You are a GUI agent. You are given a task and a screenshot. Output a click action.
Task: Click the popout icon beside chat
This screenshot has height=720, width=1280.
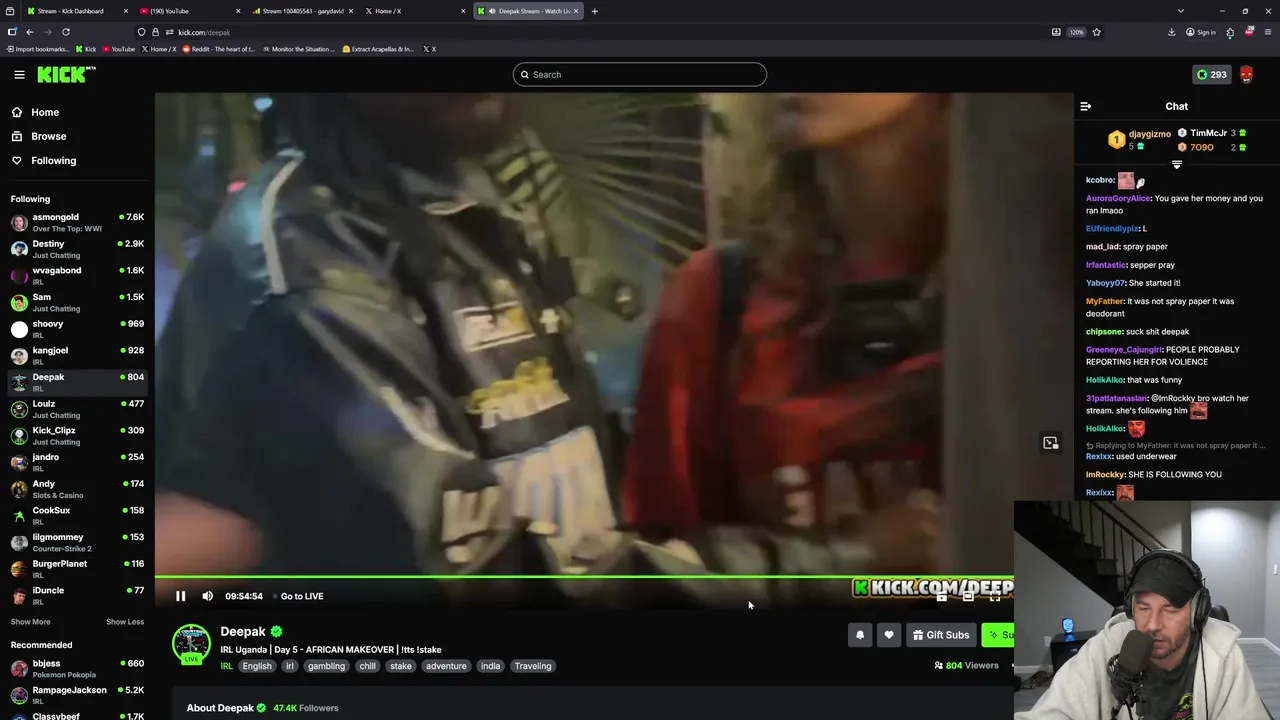coord(1050,443)
